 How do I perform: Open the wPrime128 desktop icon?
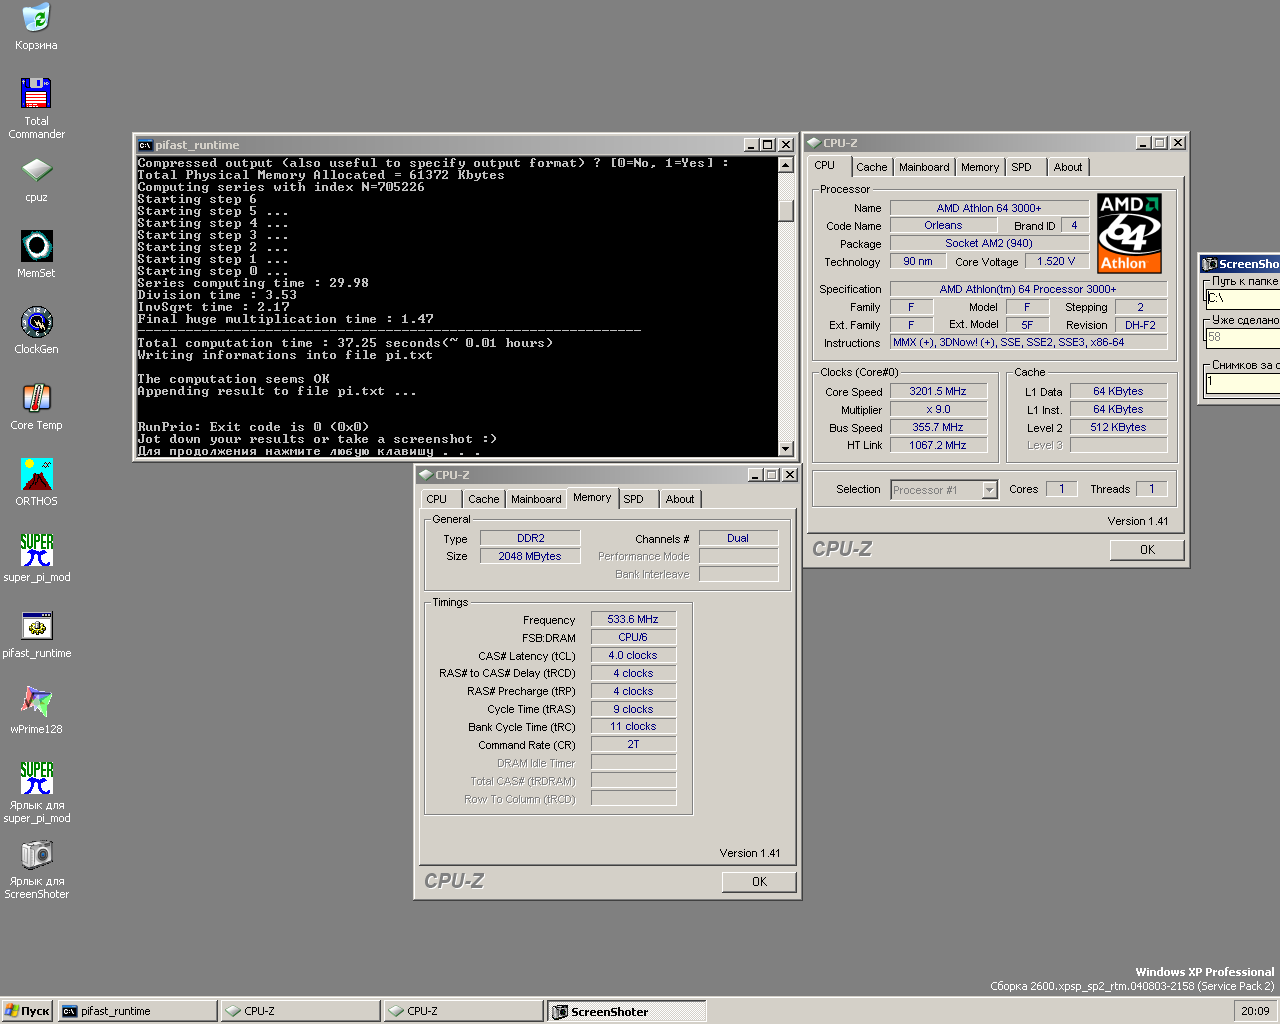coord(36,710)
